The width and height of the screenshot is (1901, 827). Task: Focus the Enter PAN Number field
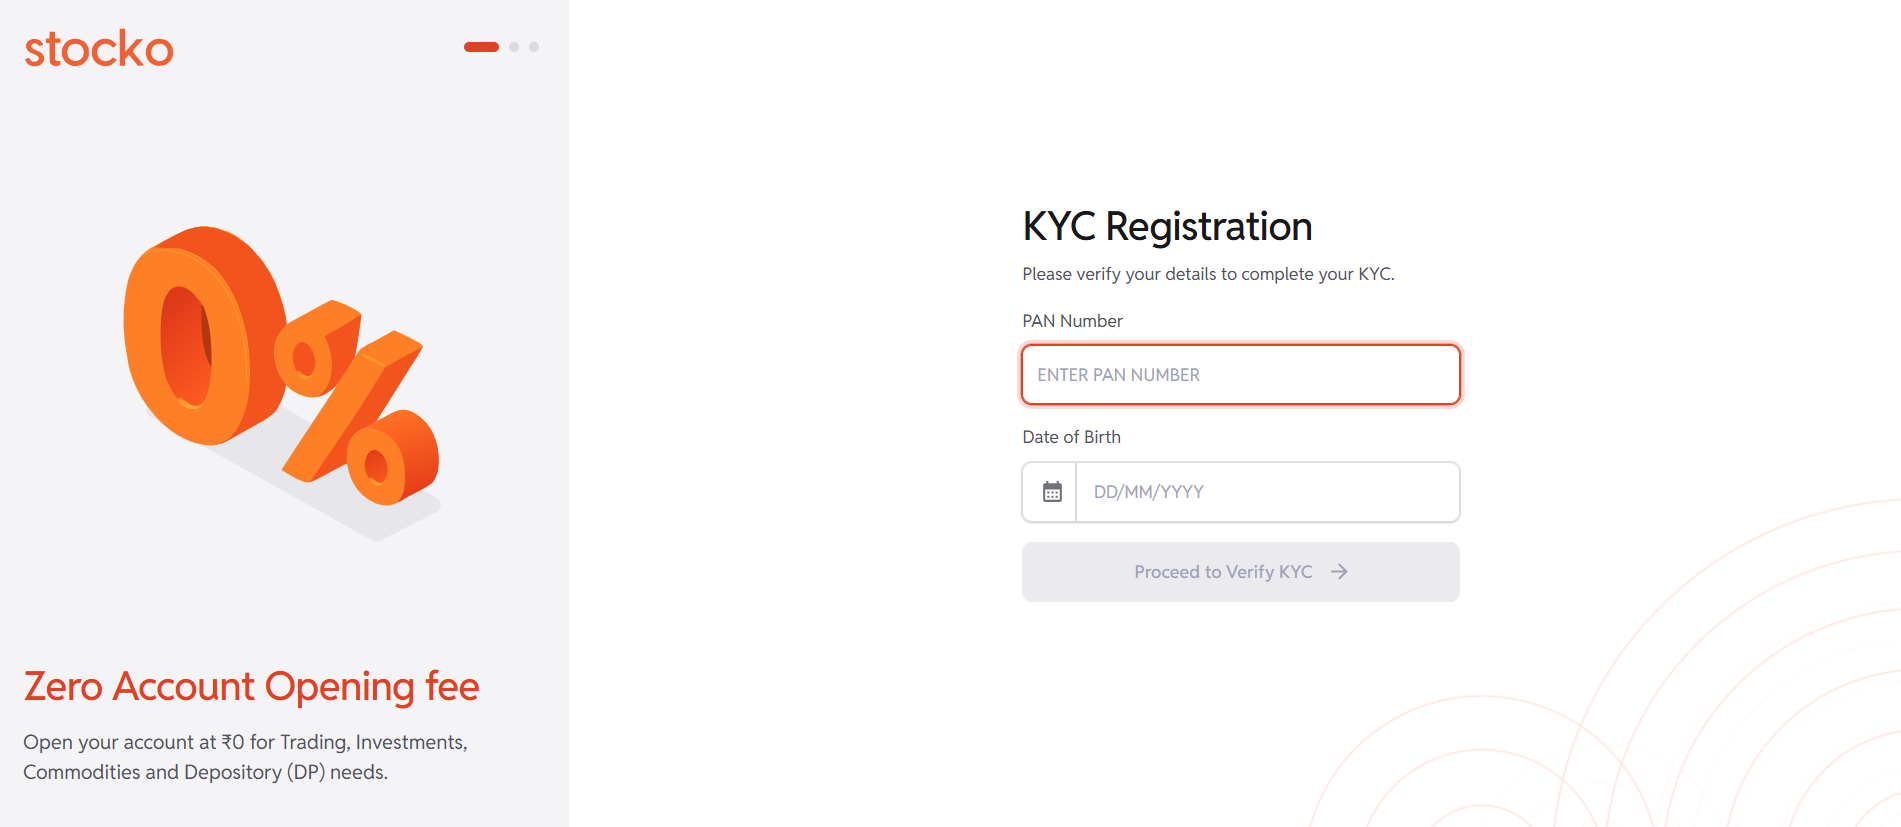tap(1240, 375)
